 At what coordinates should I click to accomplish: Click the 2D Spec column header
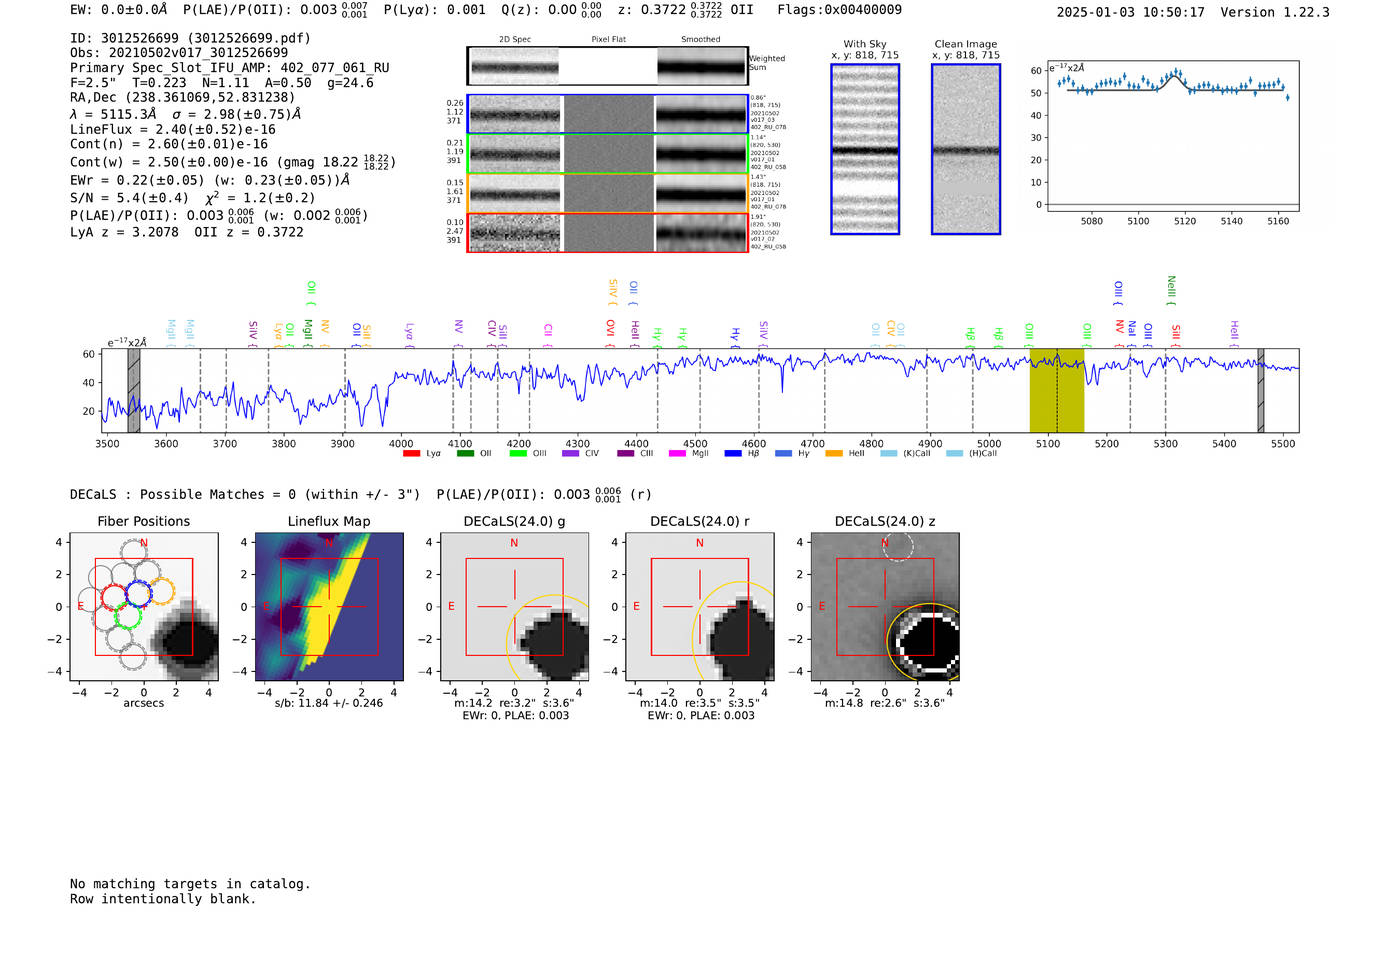515,40
